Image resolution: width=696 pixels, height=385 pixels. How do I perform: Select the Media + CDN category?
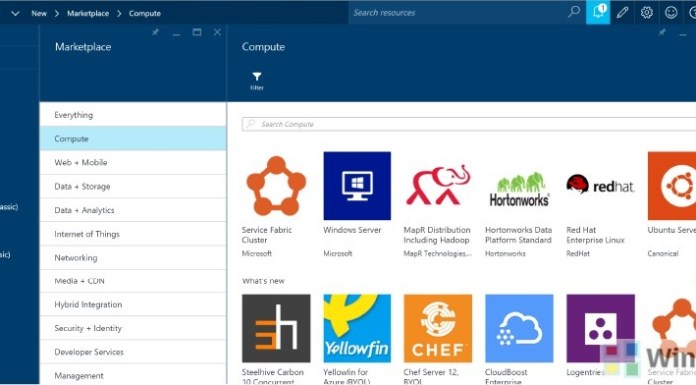[133, 281]
